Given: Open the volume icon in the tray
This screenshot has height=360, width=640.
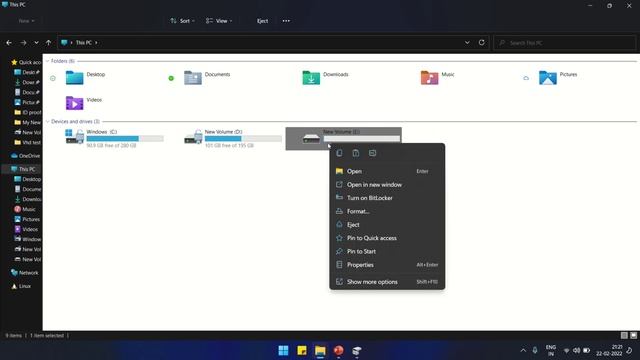Looking at the screenshot, I should coord(576,350).
